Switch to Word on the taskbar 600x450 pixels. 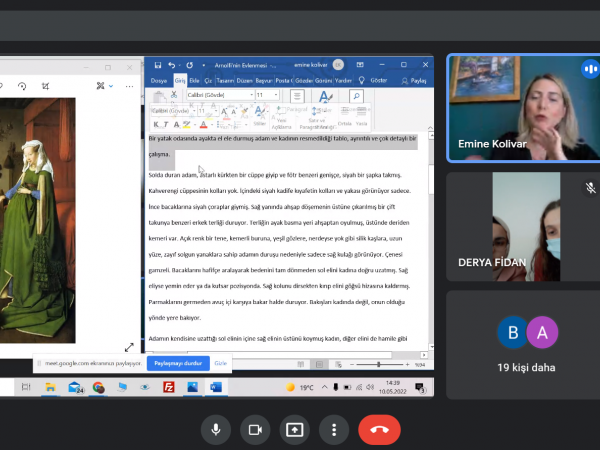216,387
